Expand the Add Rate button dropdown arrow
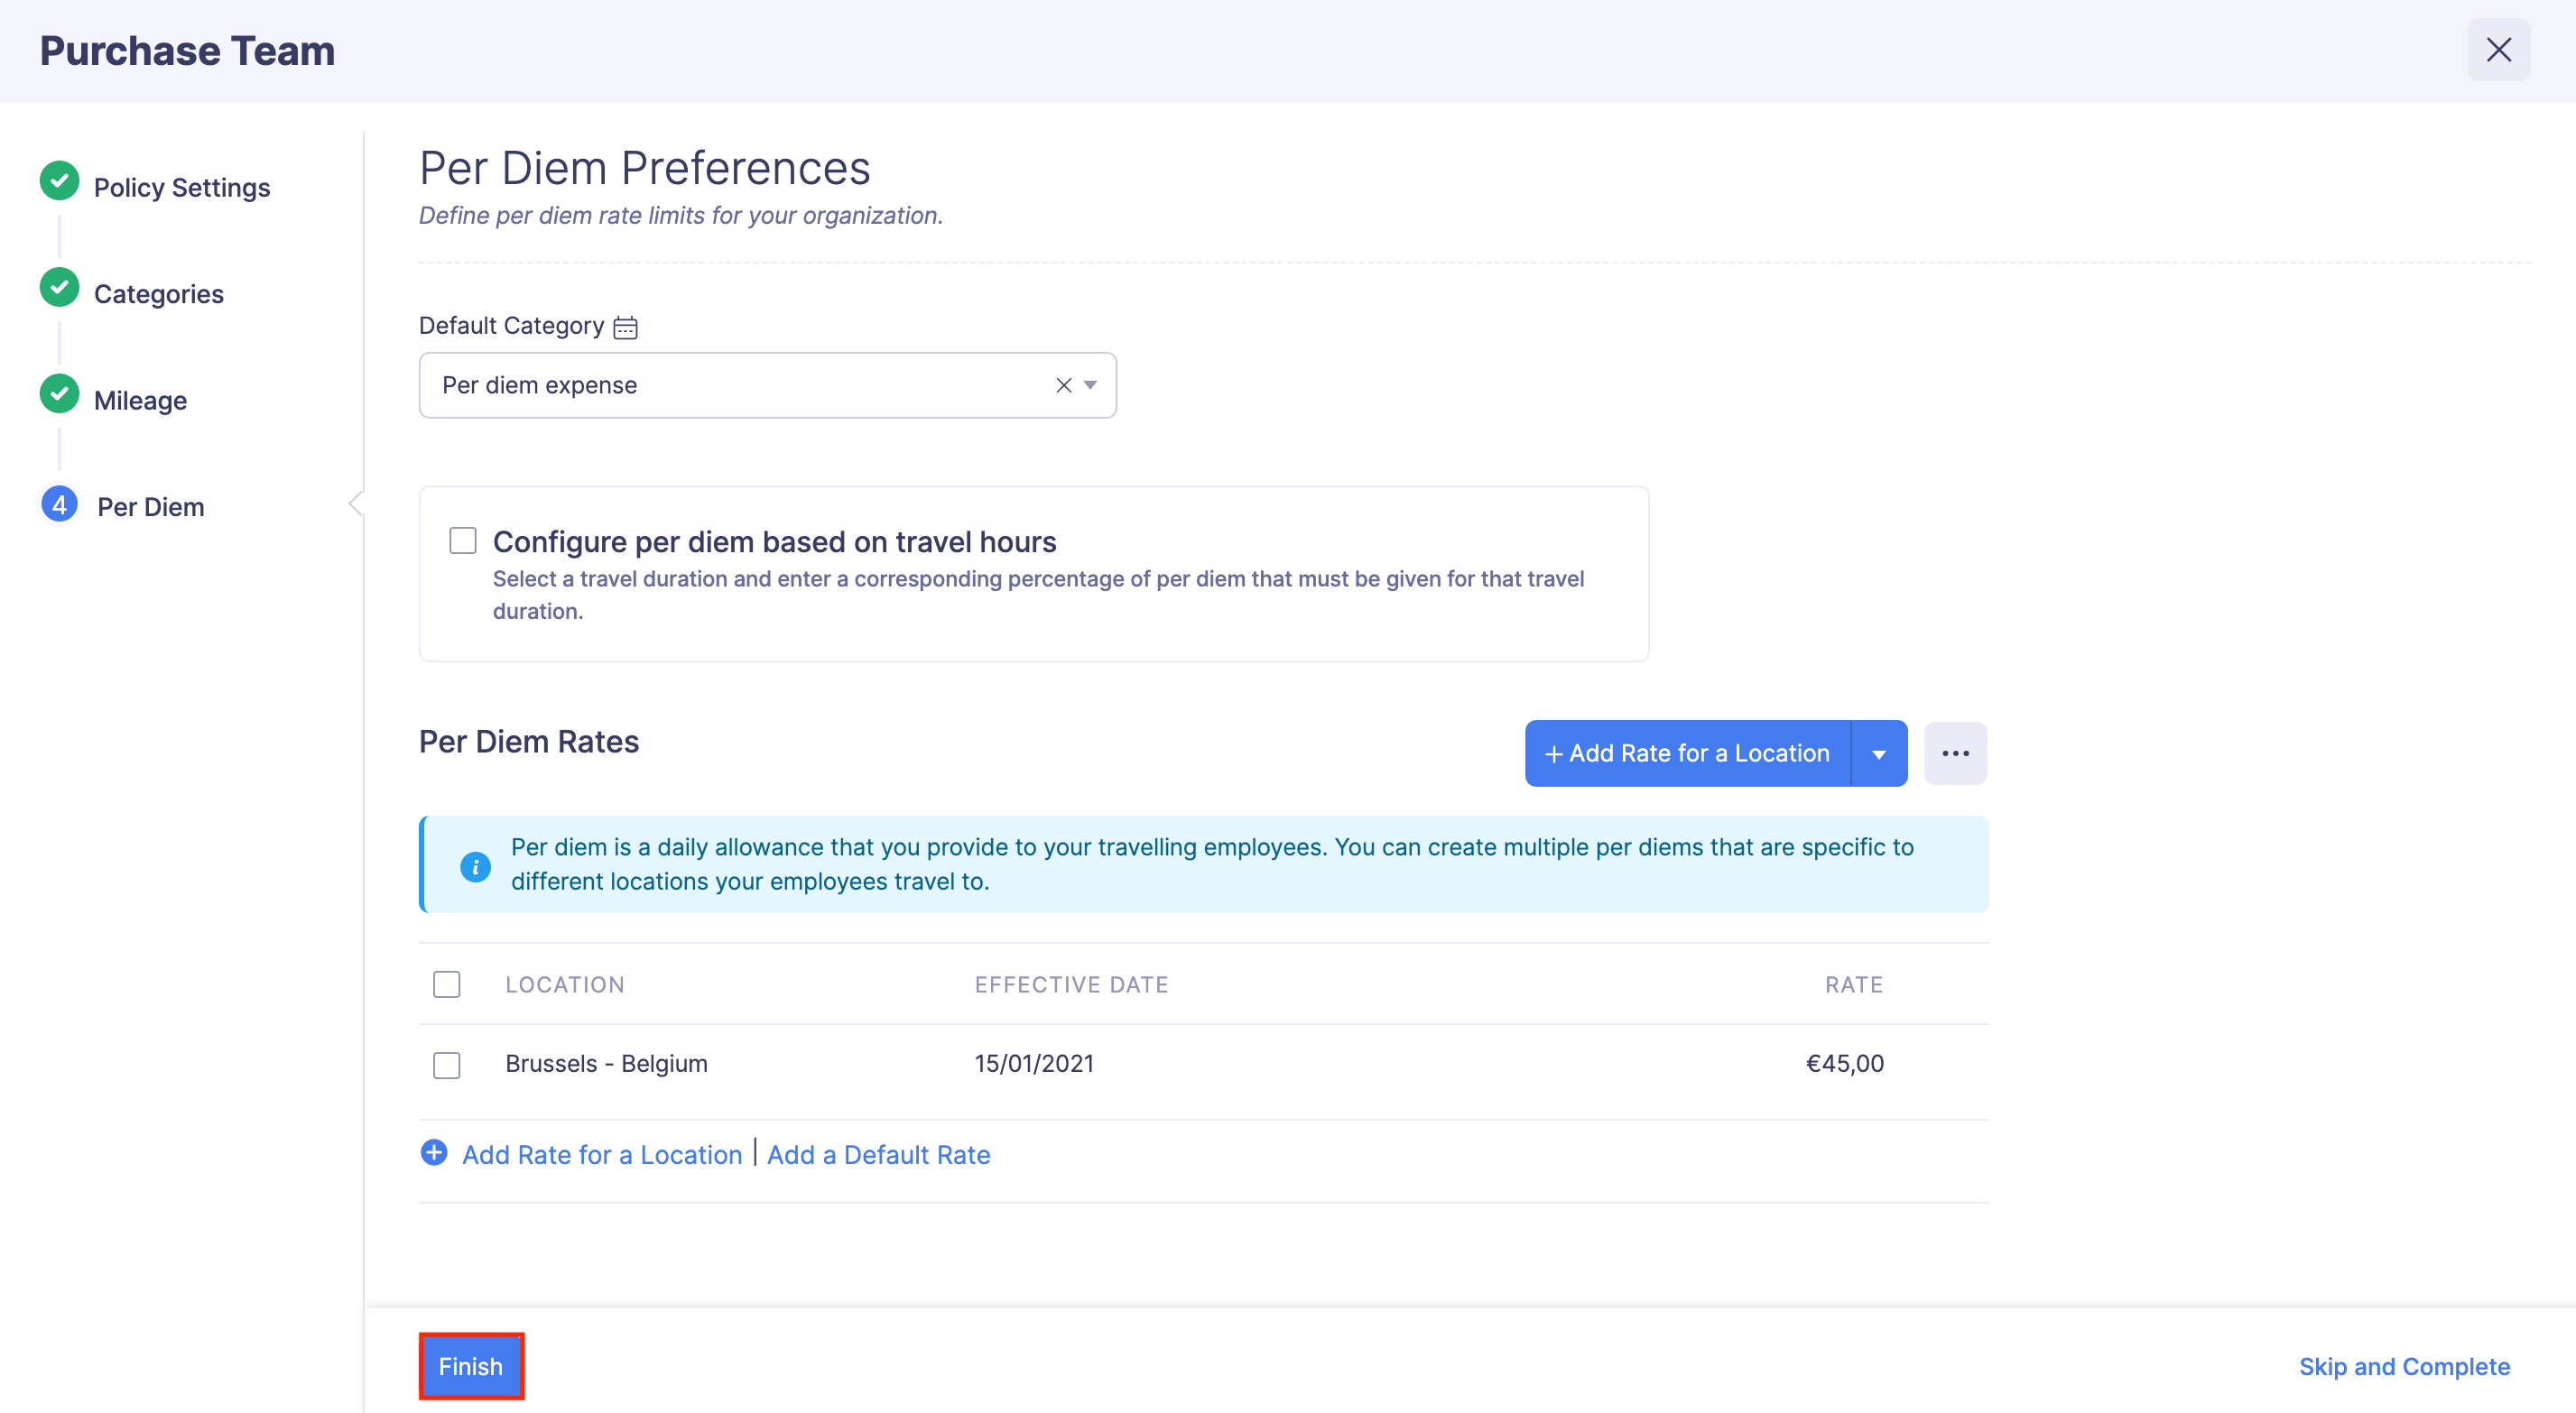 point(1878,754)
